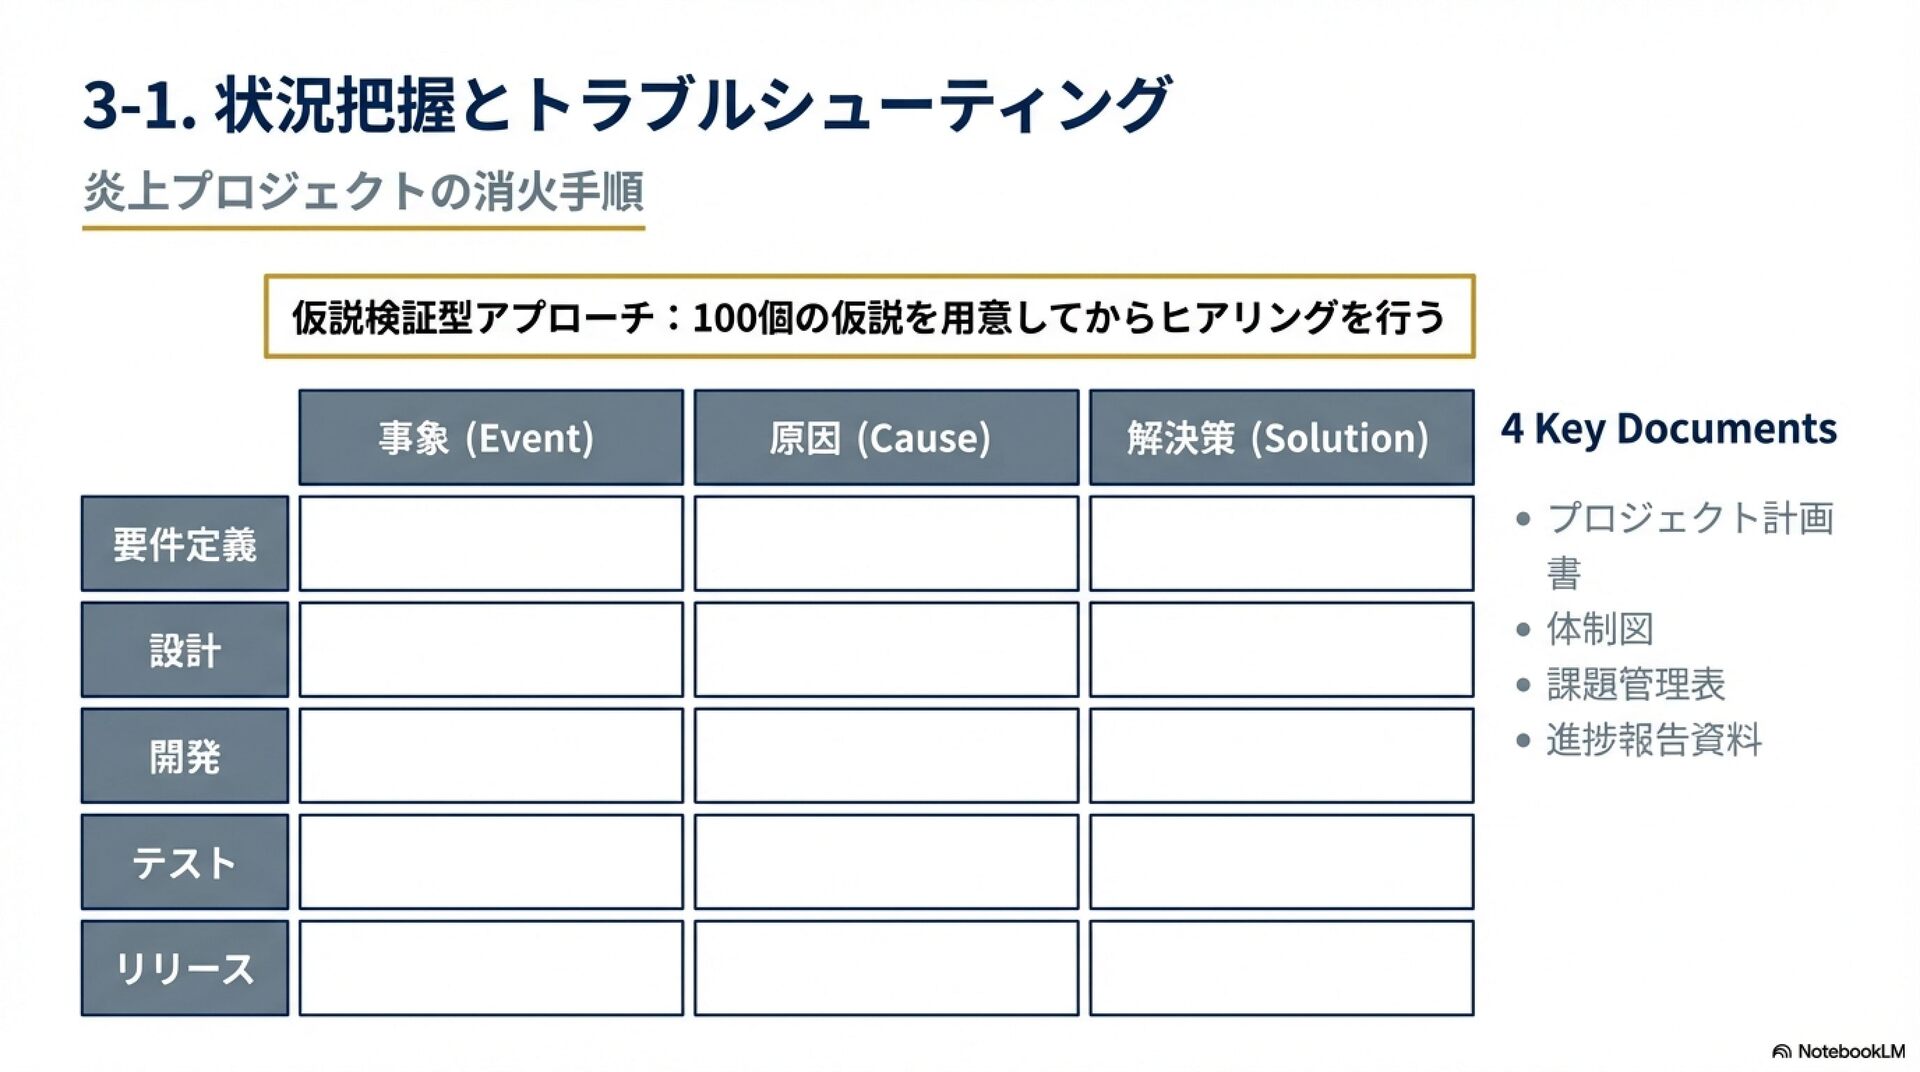Click the NotebookLM logo icon

[1781, 1052]
